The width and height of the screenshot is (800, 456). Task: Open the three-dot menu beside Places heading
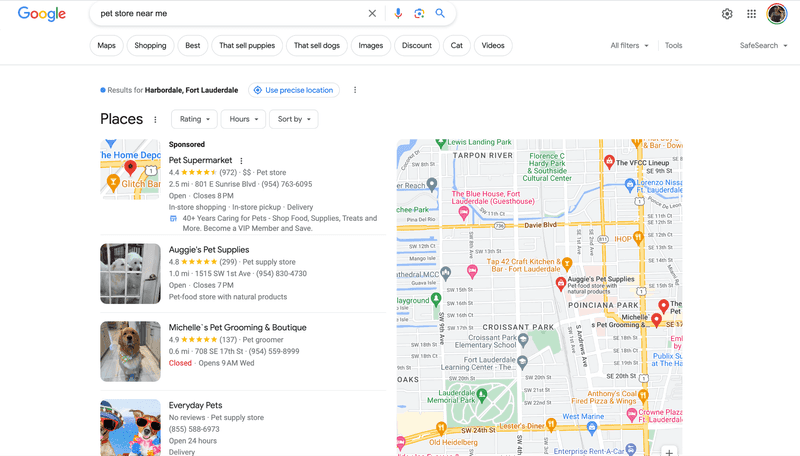point(155,120)
